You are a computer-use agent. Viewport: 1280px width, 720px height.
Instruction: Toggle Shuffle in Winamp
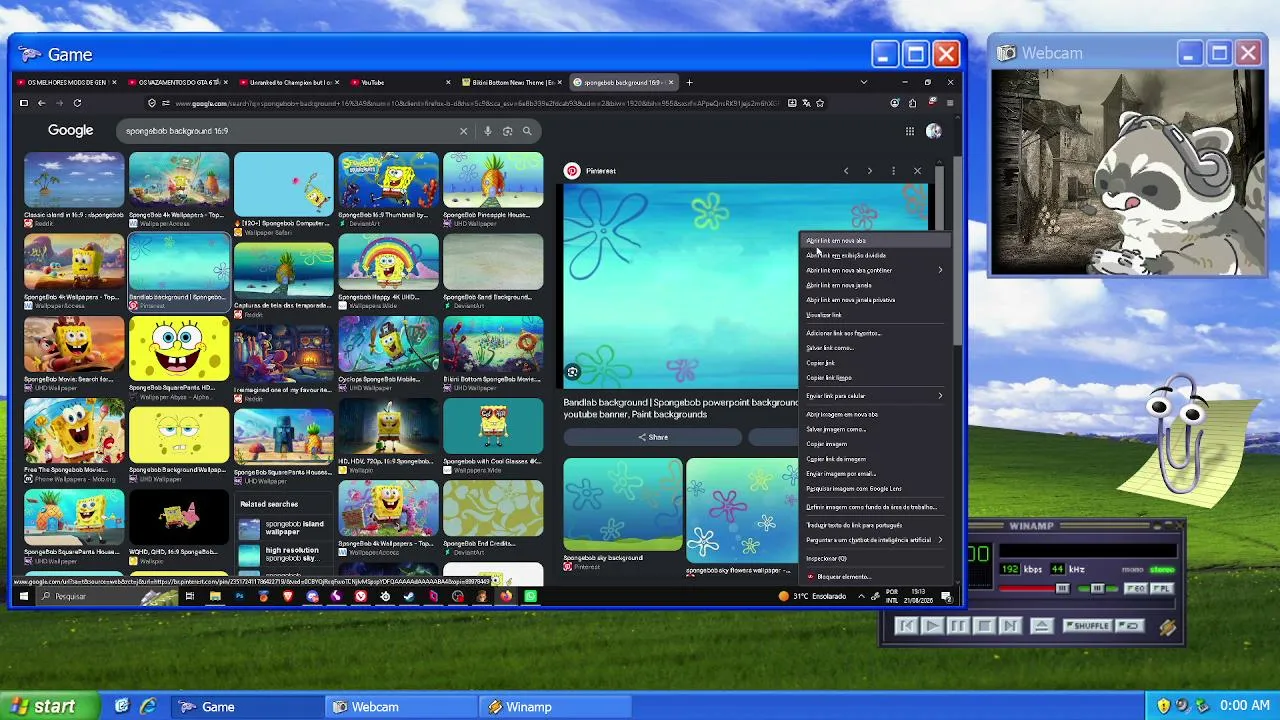point(1088,626)
